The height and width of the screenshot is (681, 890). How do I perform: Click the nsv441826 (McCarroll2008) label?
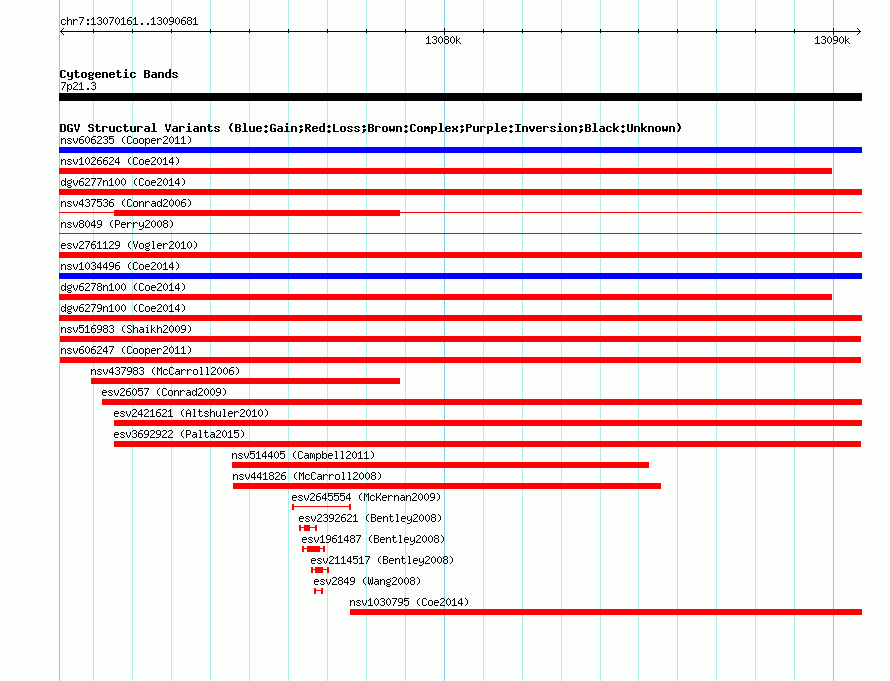pyautogui.click(x=307, y=476)
